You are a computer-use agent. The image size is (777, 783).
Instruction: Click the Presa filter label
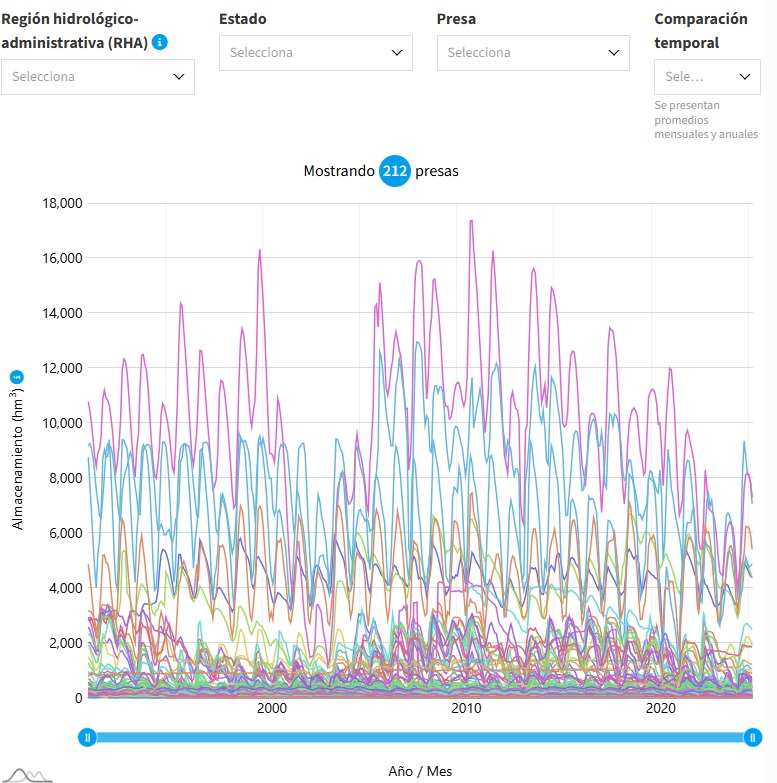pyautogui.click(x=456, y=19)
